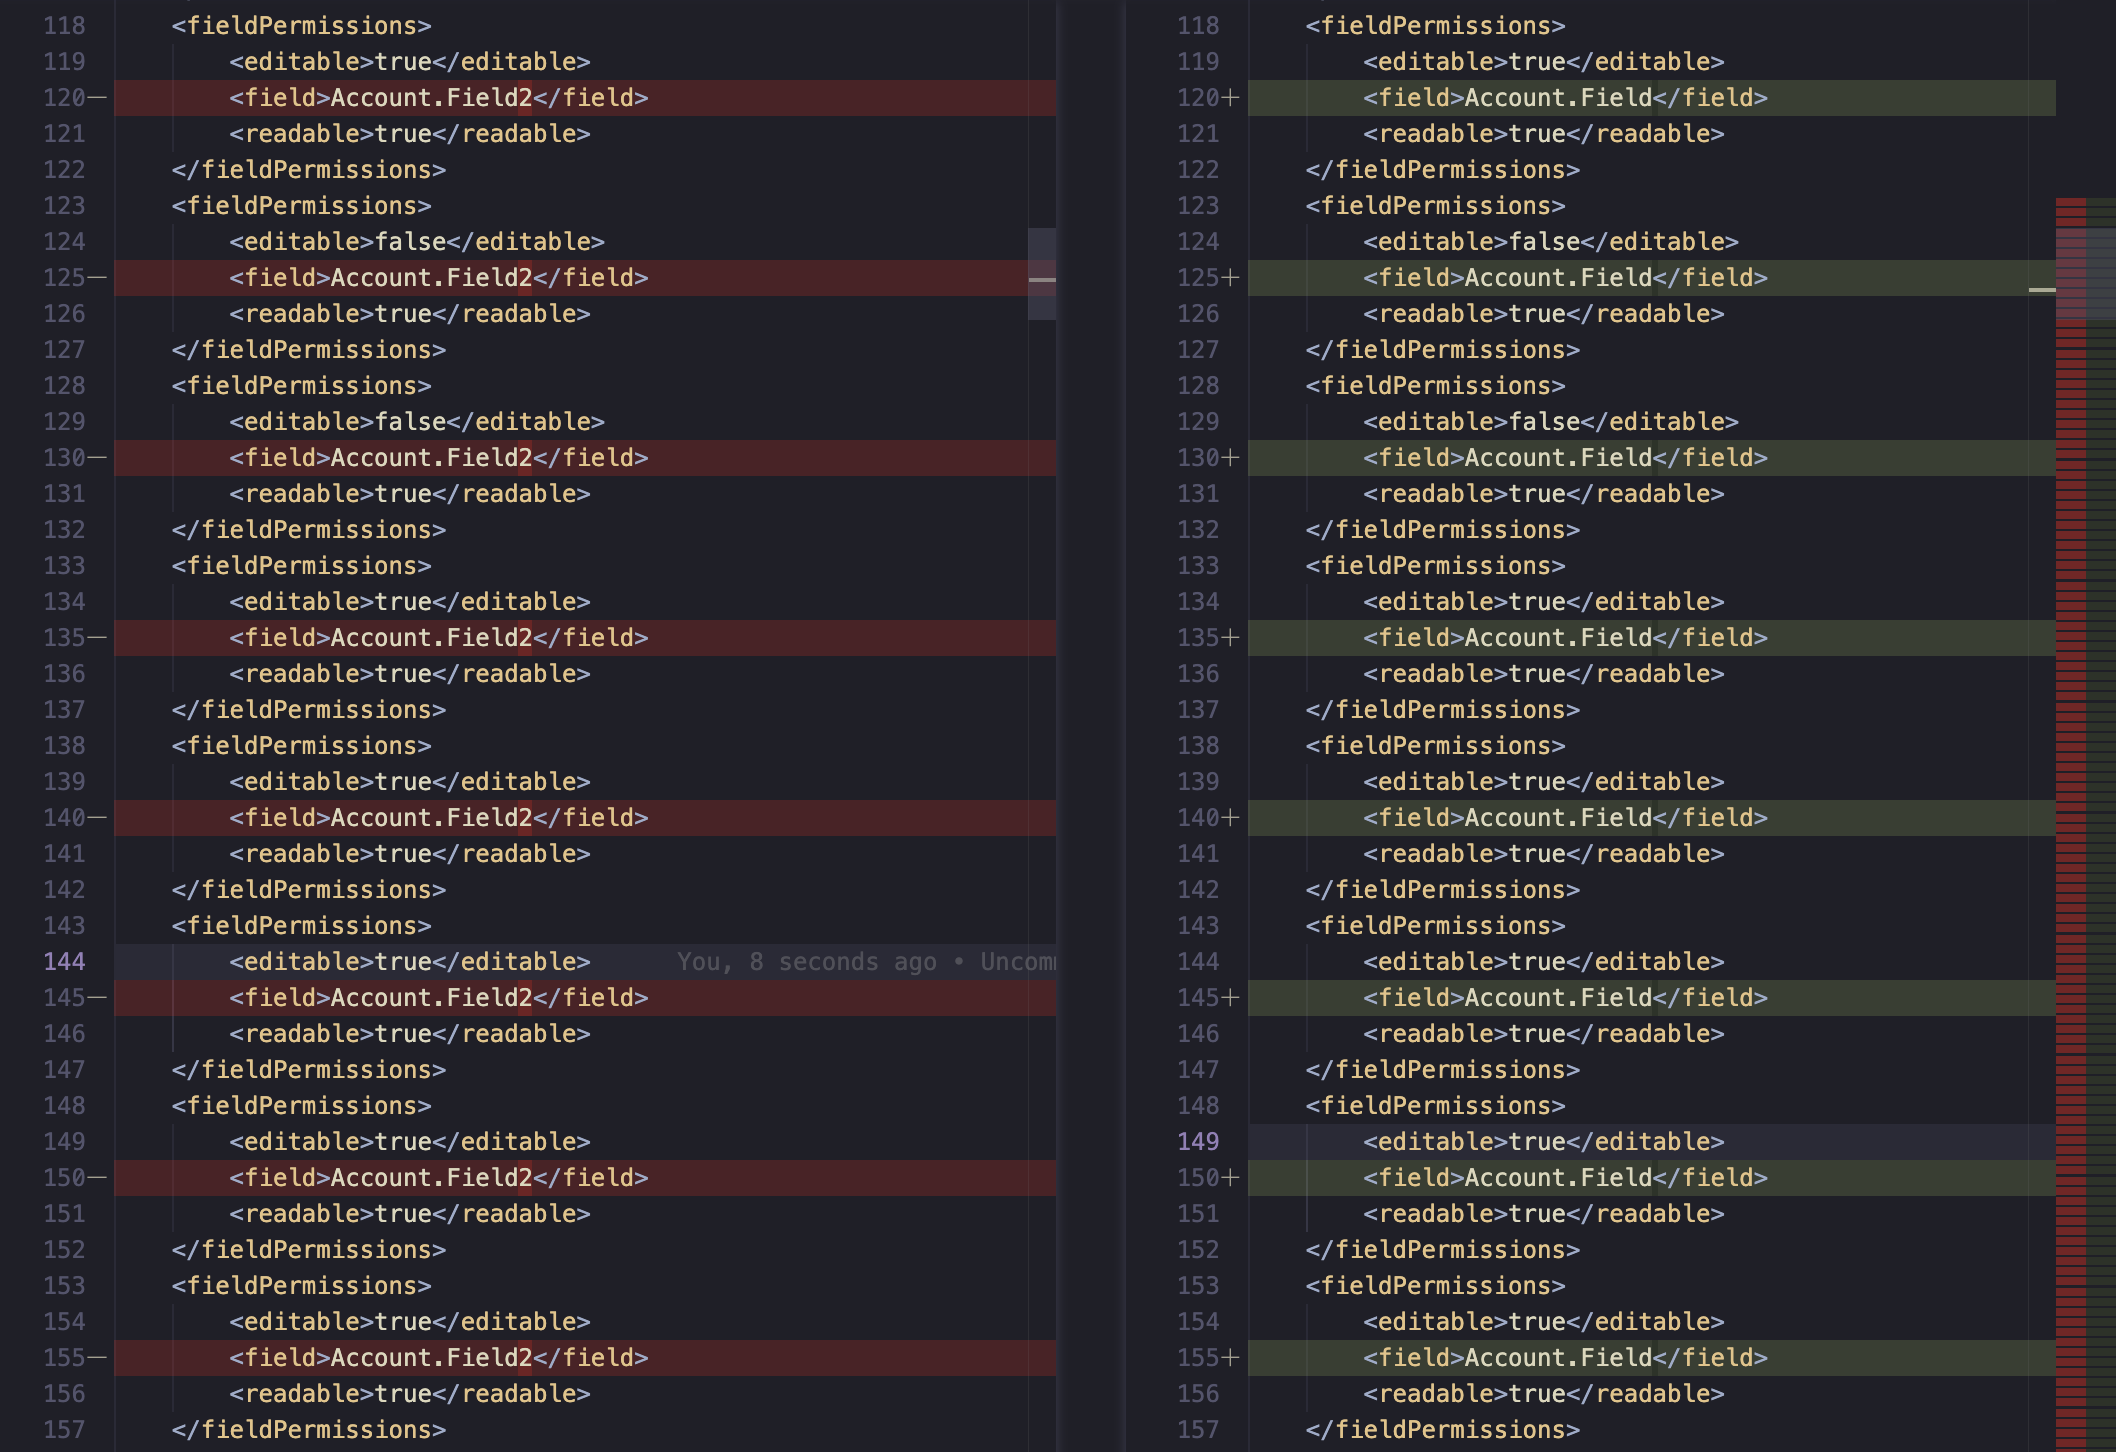Click the minus marker at left line 120

click(97, 98)
